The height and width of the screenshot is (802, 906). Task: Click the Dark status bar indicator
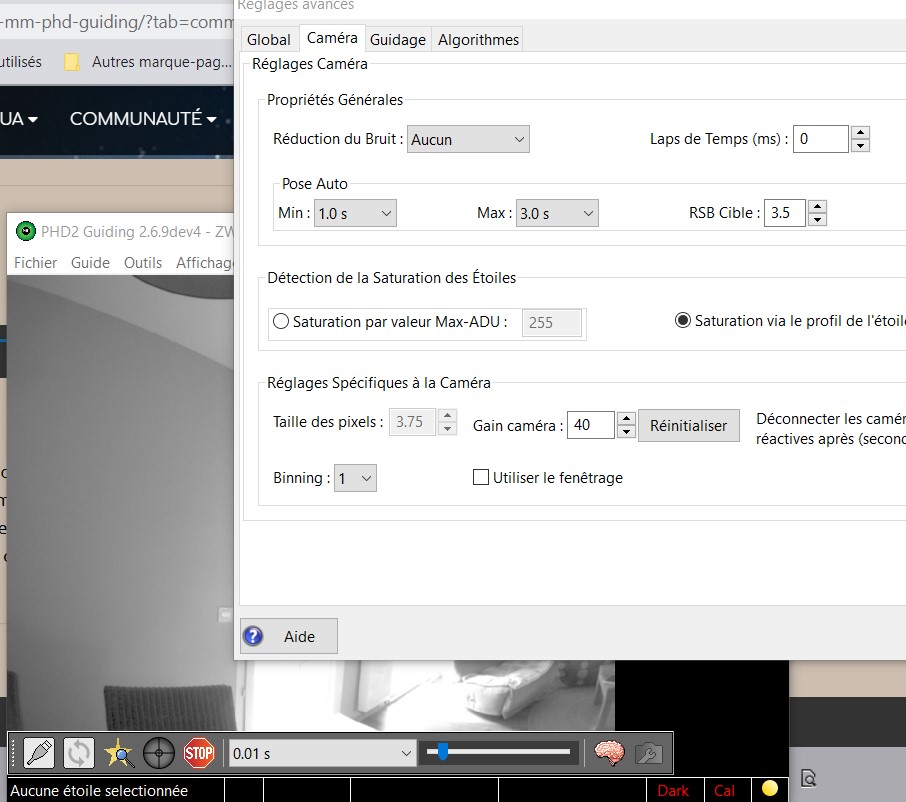[673, 790]
